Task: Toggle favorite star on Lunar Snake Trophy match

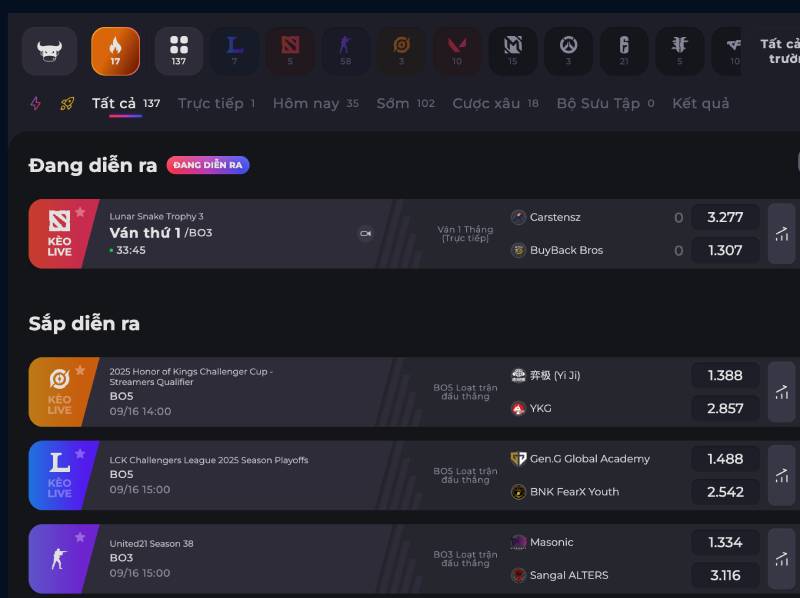Action: (x=80, y=212)
